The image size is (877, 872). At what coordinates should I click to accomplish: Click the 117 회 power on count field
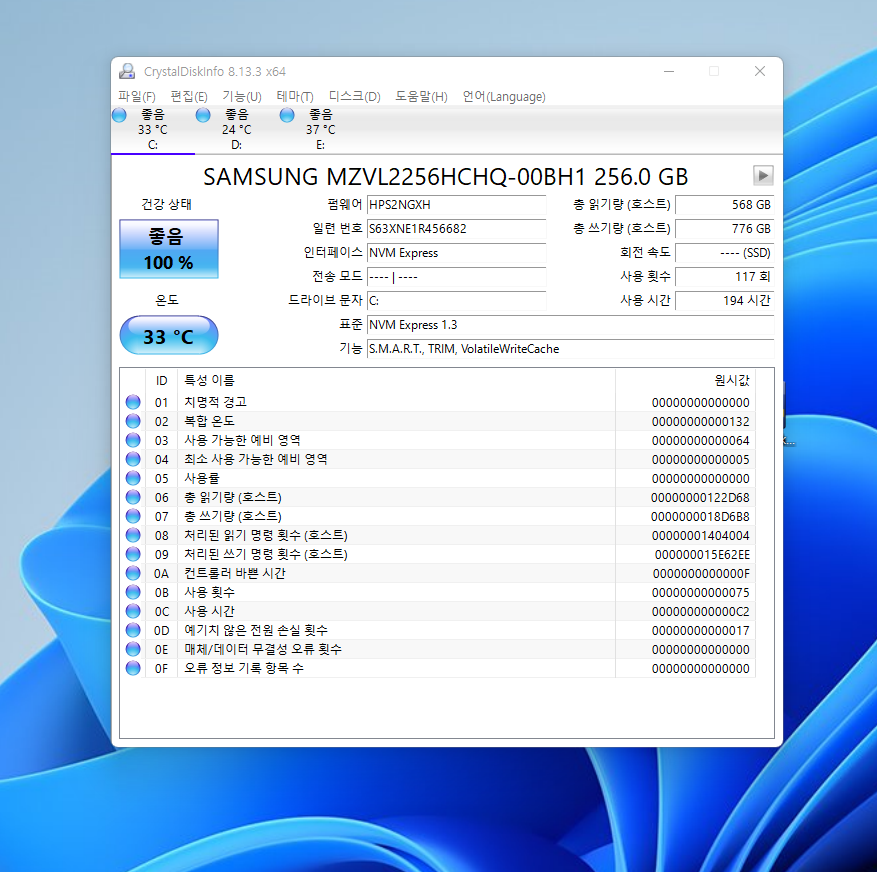(x=725, y=277)
